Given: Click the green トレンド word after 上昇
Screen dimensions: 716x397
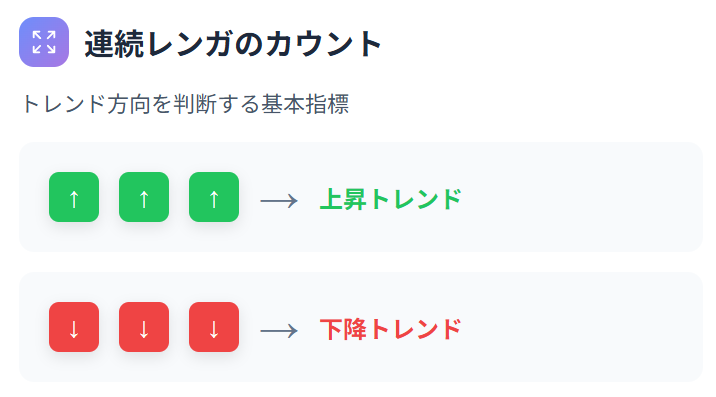Looking at the screenshot, I should point(415,199).
